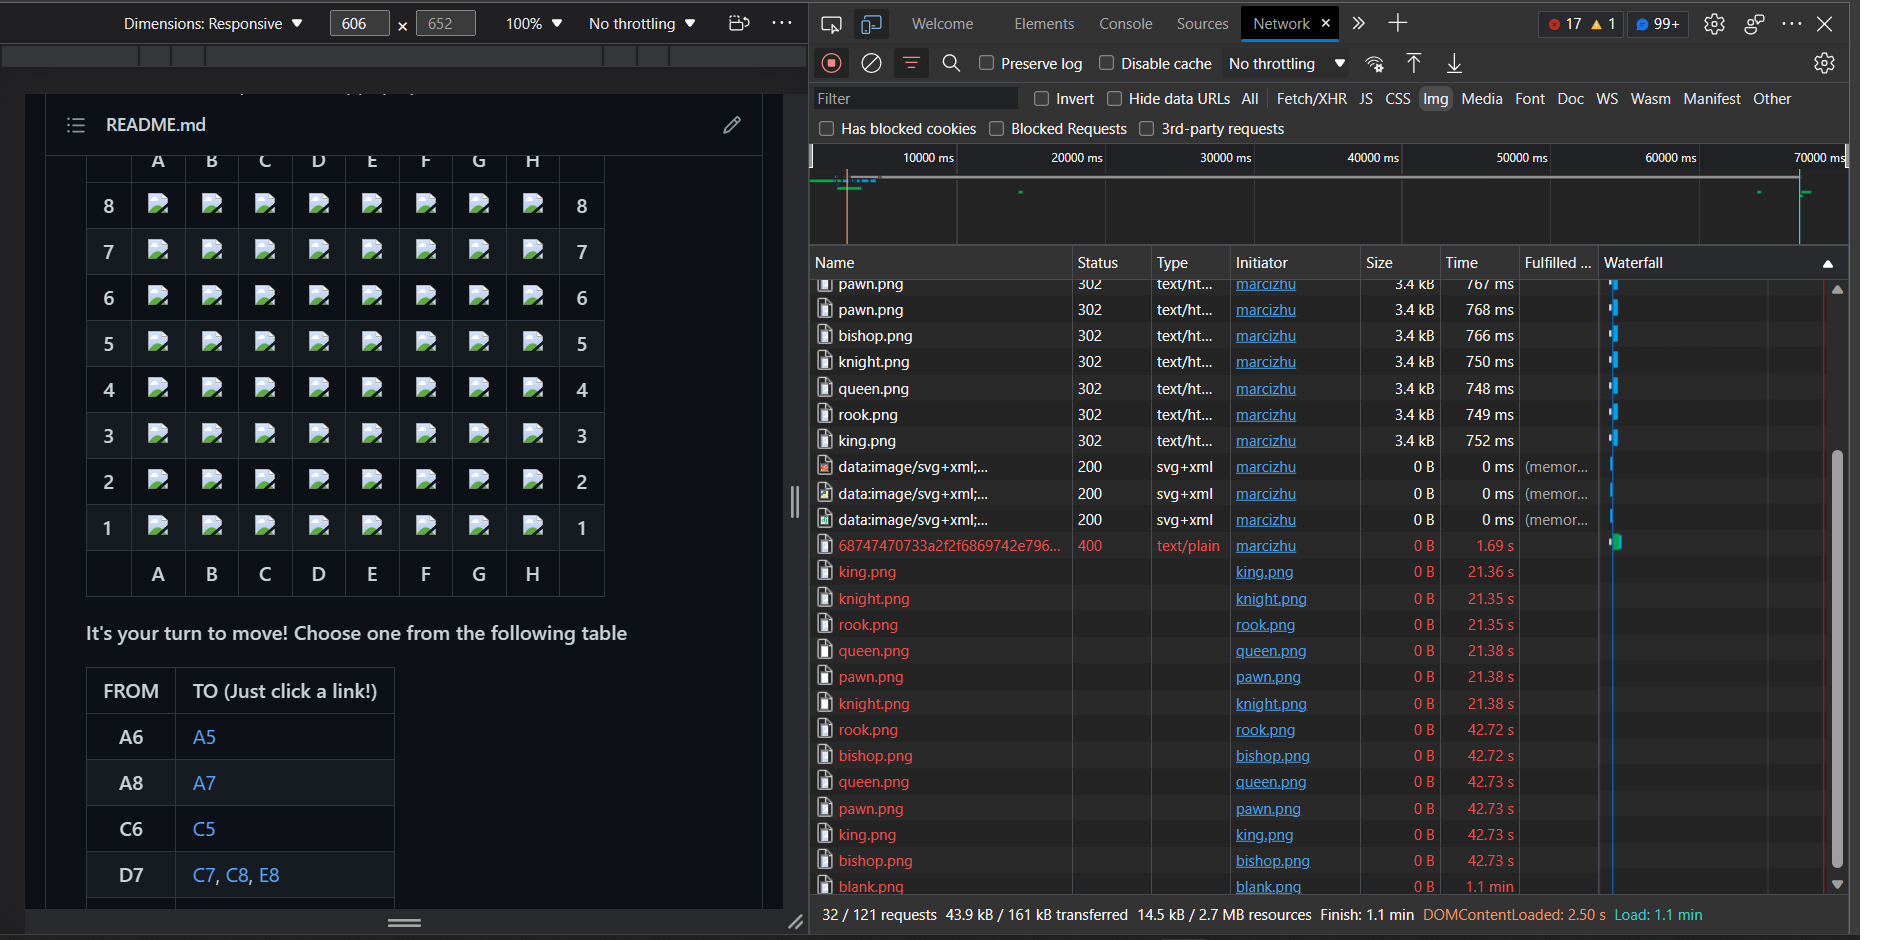The height and width of the screenshot is (940, 1895).
Task: Click the panel divider drag handle
Action: pyautogui.click(x=795, y=501)
